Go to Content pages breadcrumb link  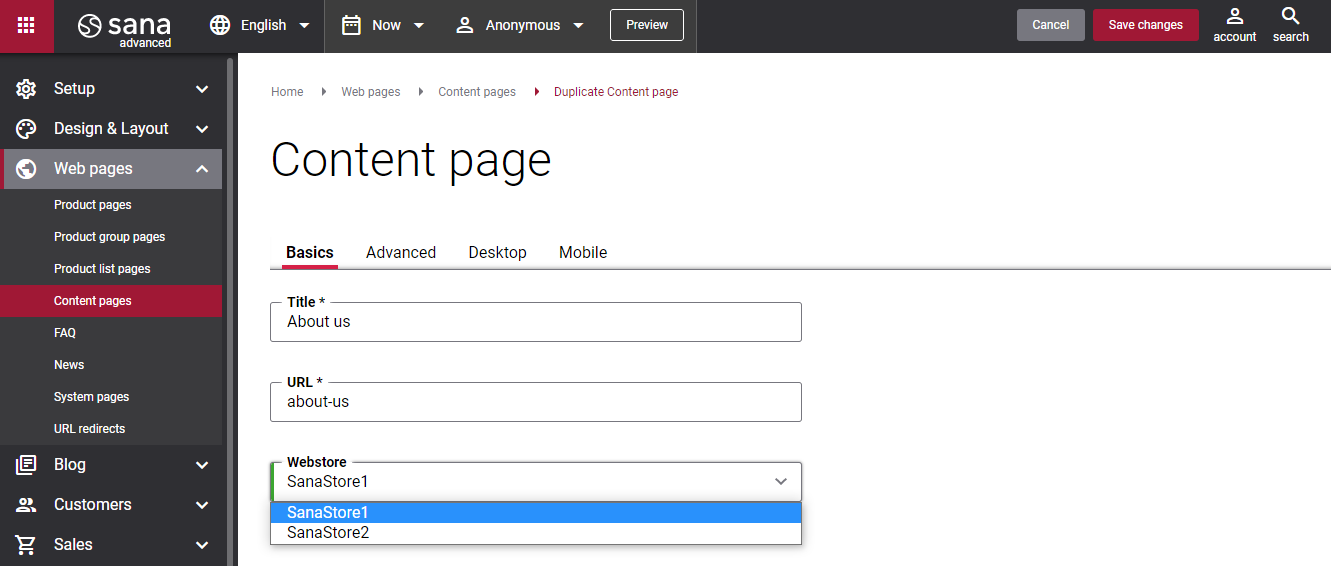click(x=477, y=92)
